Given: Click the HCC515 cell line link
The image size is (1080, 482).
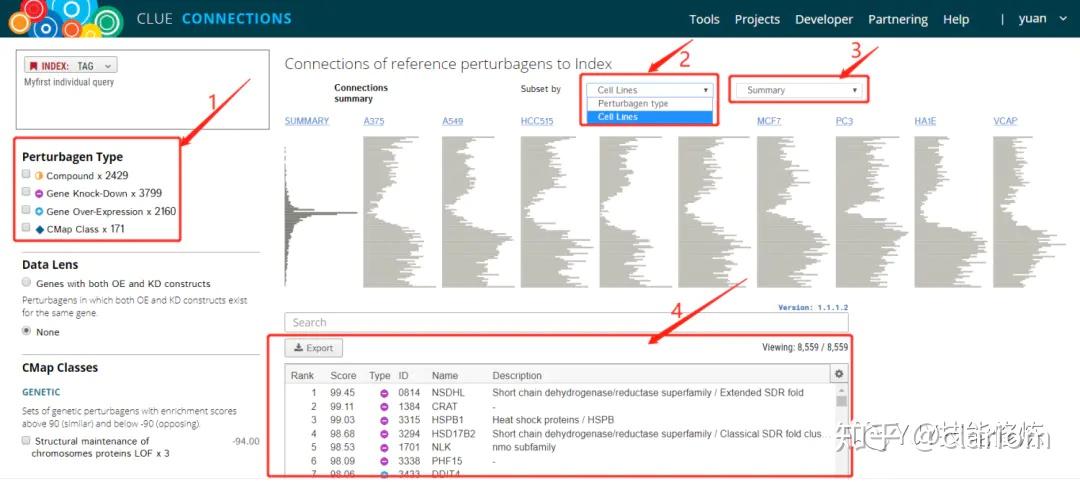Looking at the screenshot, I should point(537,121).
